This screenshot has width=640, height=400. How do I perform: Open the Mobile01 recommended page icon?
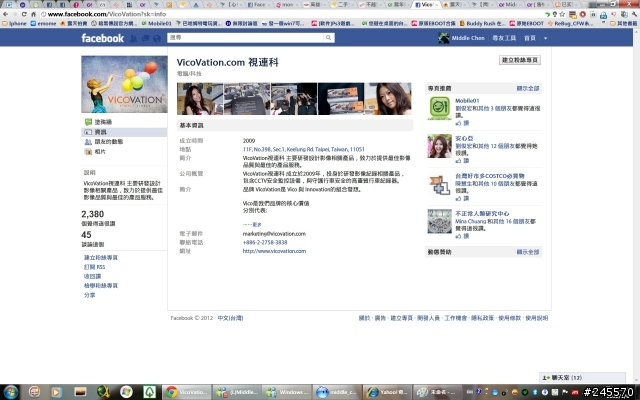pos(440,108)
